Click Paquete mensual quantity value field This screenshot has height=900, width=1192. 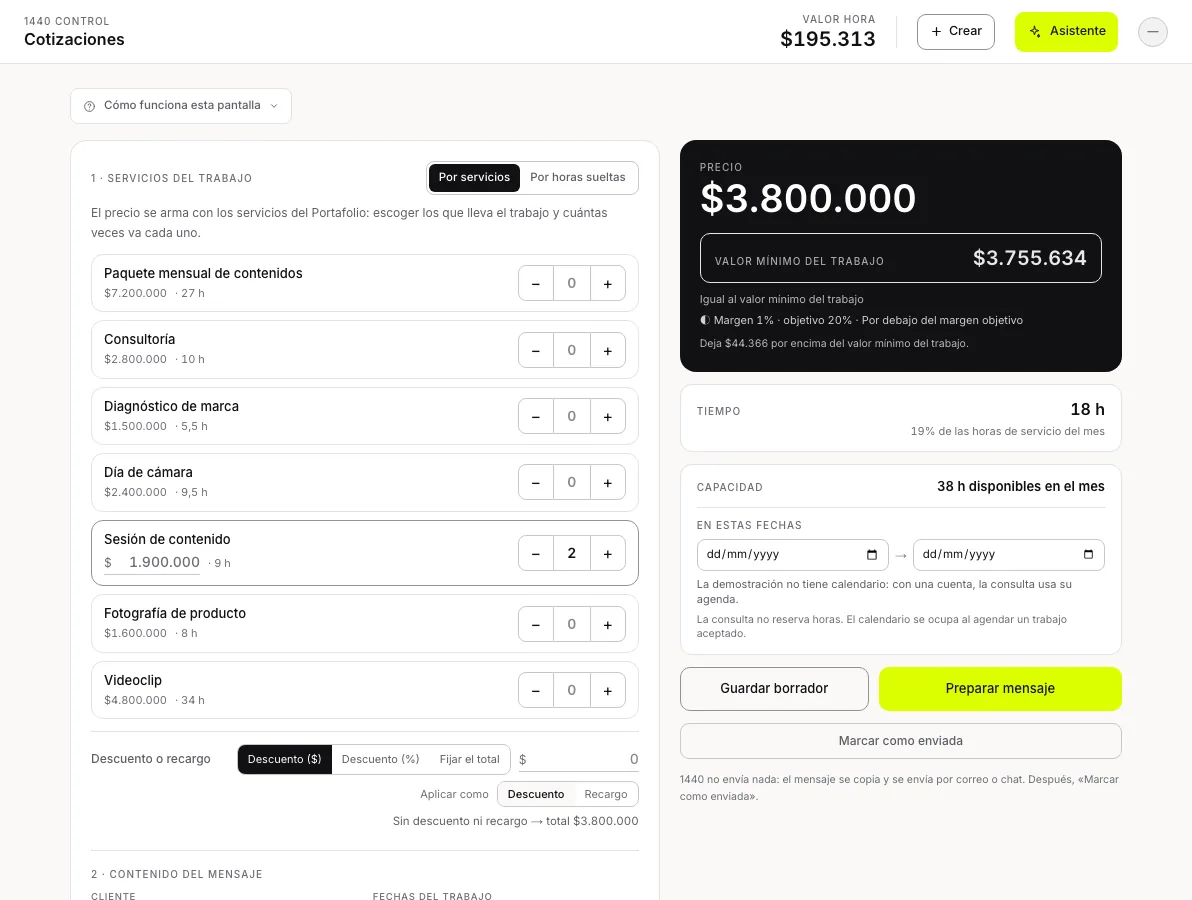coord(572,284)
